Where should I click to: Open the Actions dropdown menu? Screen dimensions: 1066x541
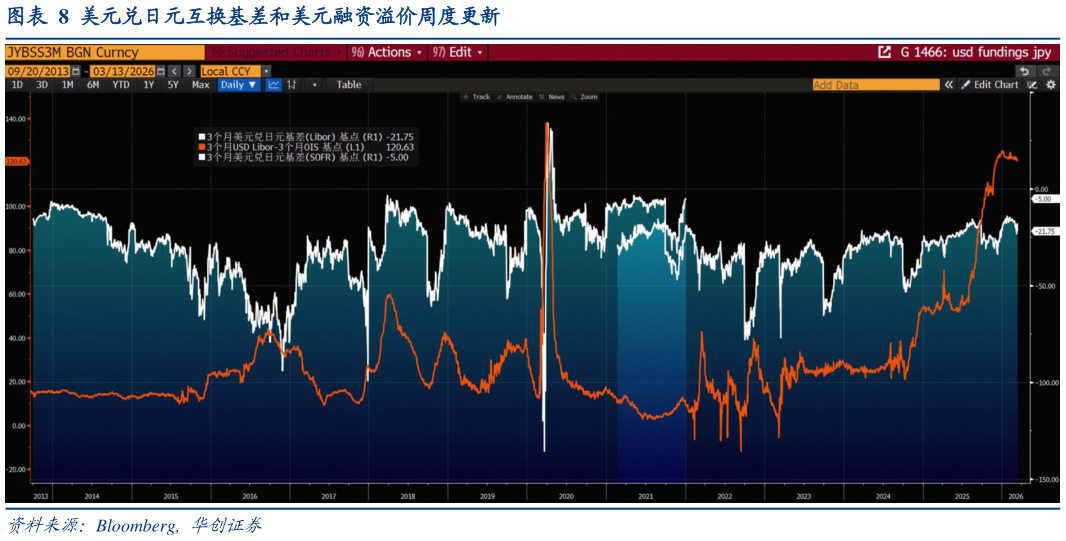coord(387,52)
